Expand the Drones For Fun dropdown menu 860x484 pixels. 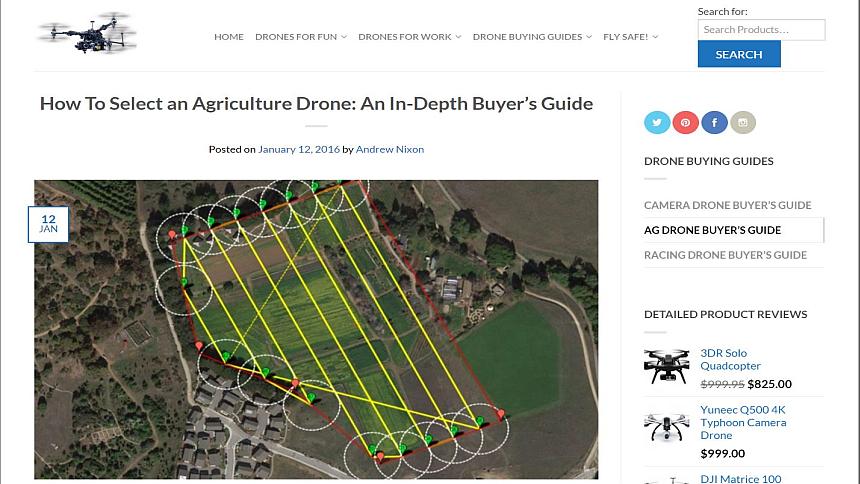pos(301,37)
